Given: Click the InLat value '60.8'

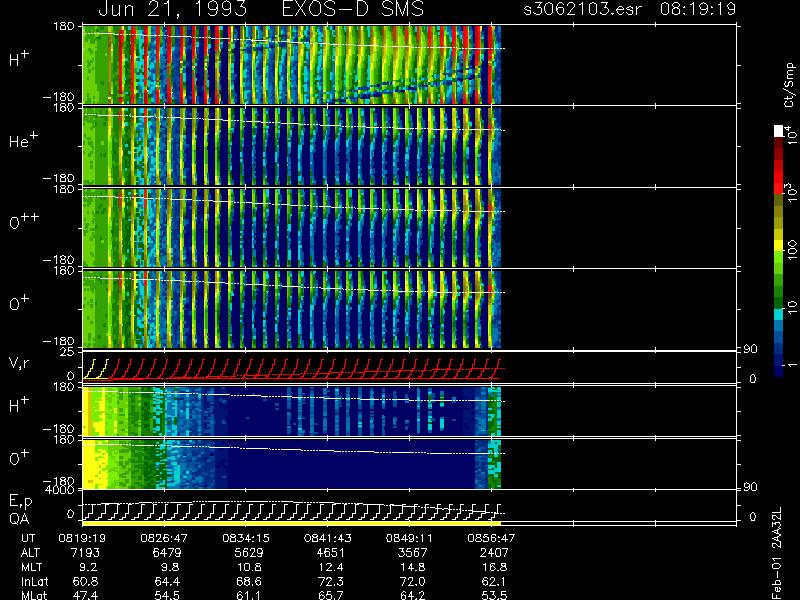Looking at the screenshot, I should tap(86, 581).
